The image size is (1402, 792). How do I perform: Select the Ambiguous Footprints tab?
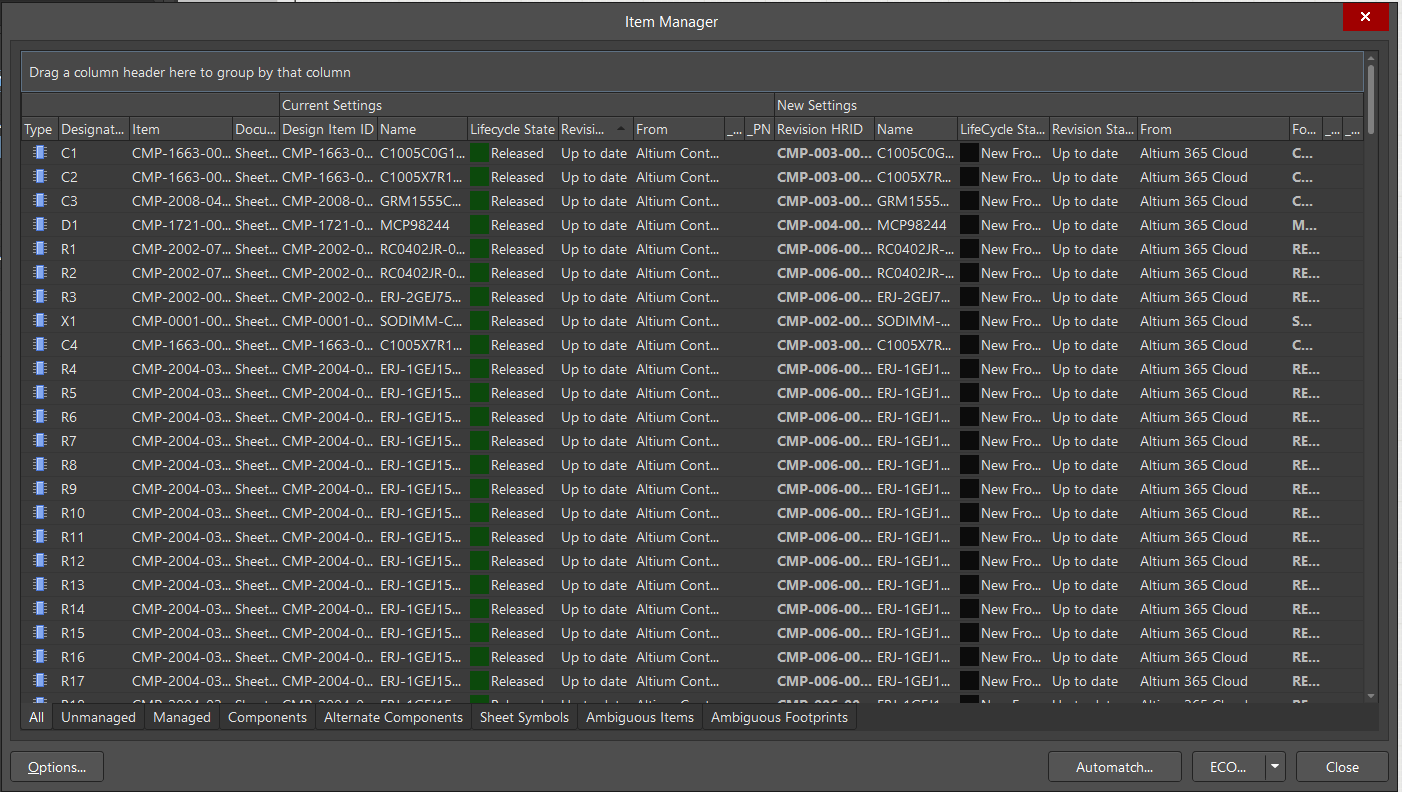[780, 717]
